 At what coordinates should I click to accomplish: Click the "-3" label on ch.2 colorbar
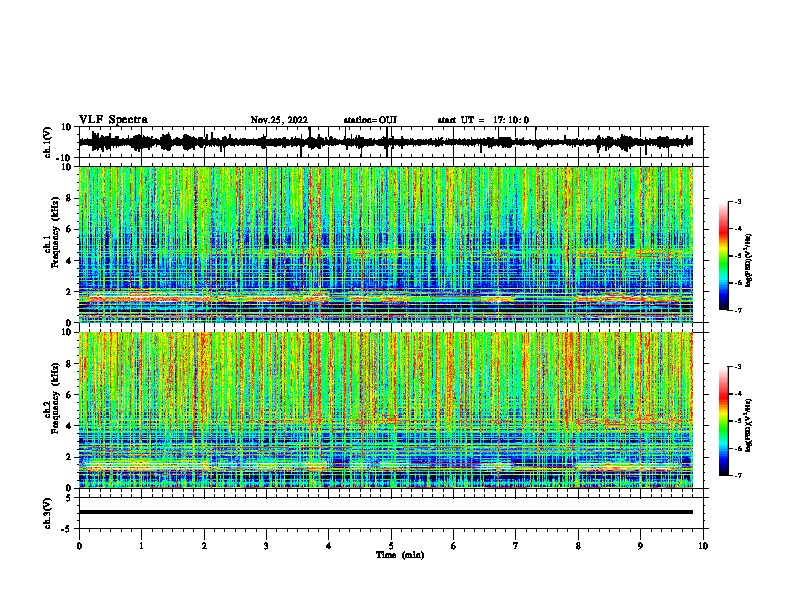tap(737, 367)
